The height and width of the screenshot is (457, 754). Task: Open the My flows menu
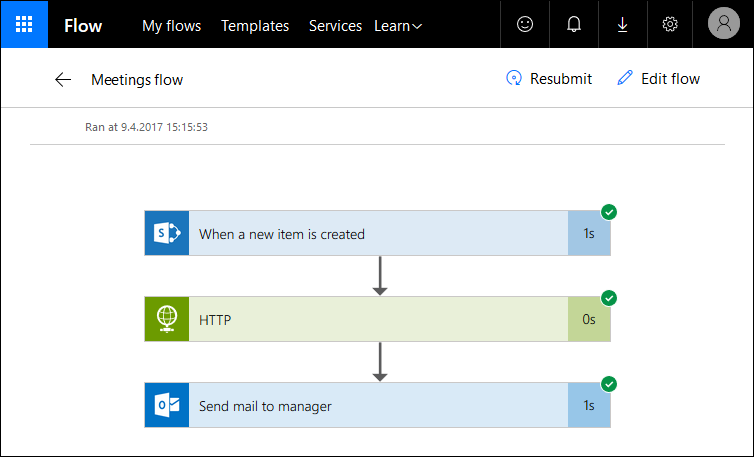171,26
